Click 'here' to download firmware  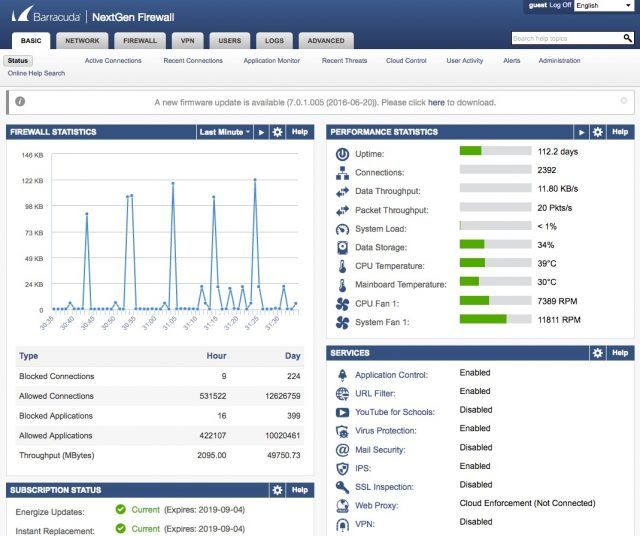436,102
